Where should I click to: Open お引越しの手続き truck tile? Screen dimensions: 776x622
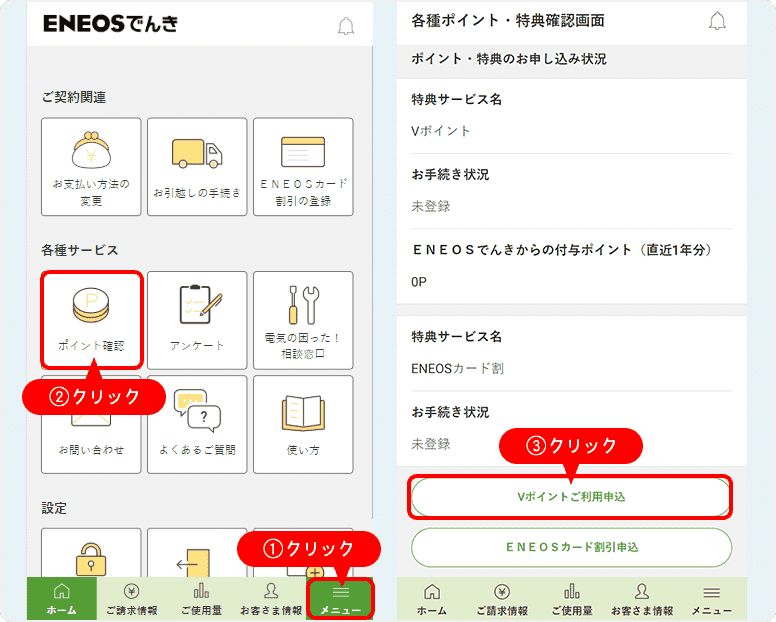[x=197, y=167]
